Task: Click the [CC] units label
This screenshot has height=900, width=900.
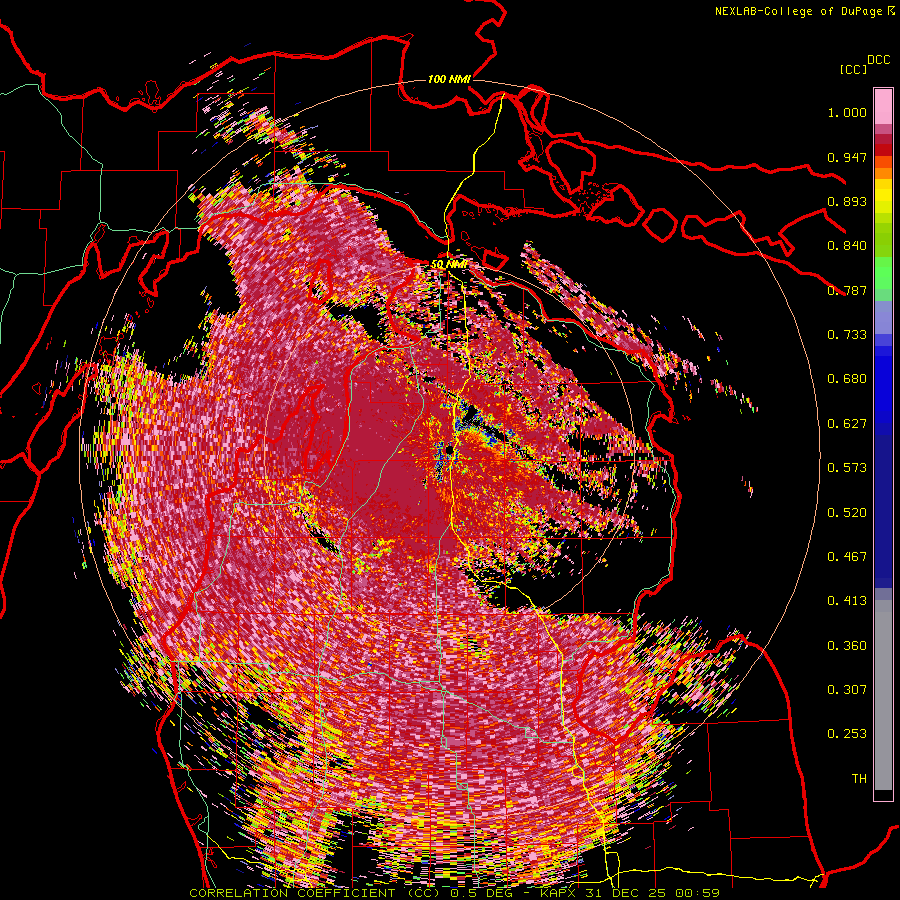Action: (x=854, y=69)
